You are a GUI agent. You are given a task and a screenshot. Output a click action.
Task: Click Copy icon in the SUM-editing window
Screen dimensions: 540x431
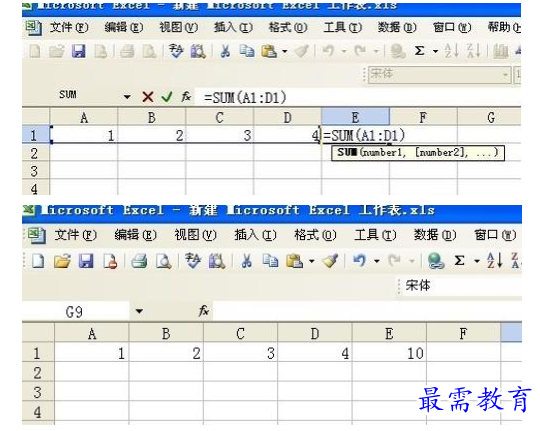tap(247, 51)
